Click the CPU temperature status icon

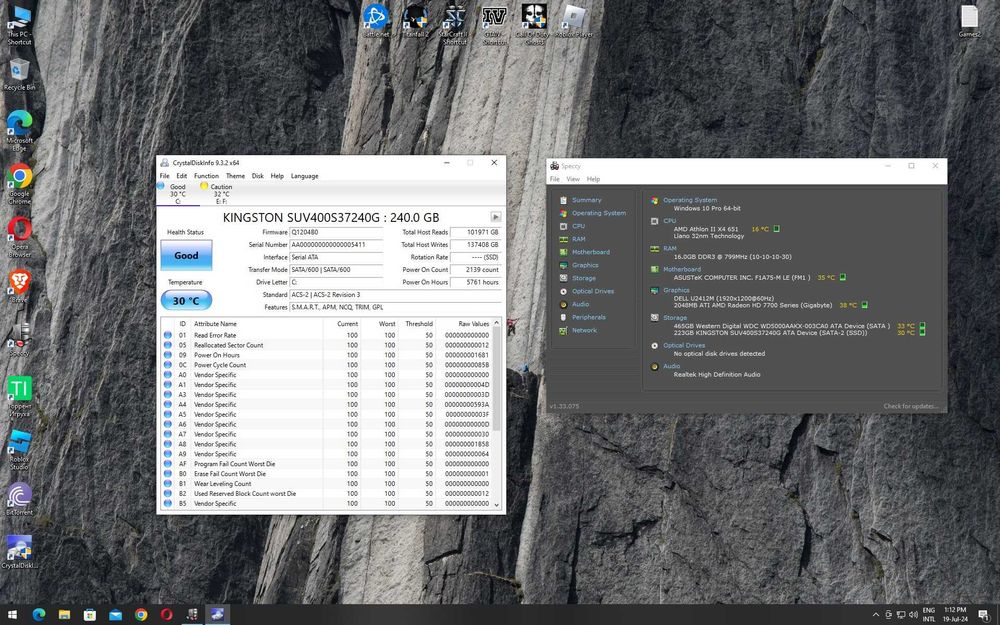tap(776, 229)
